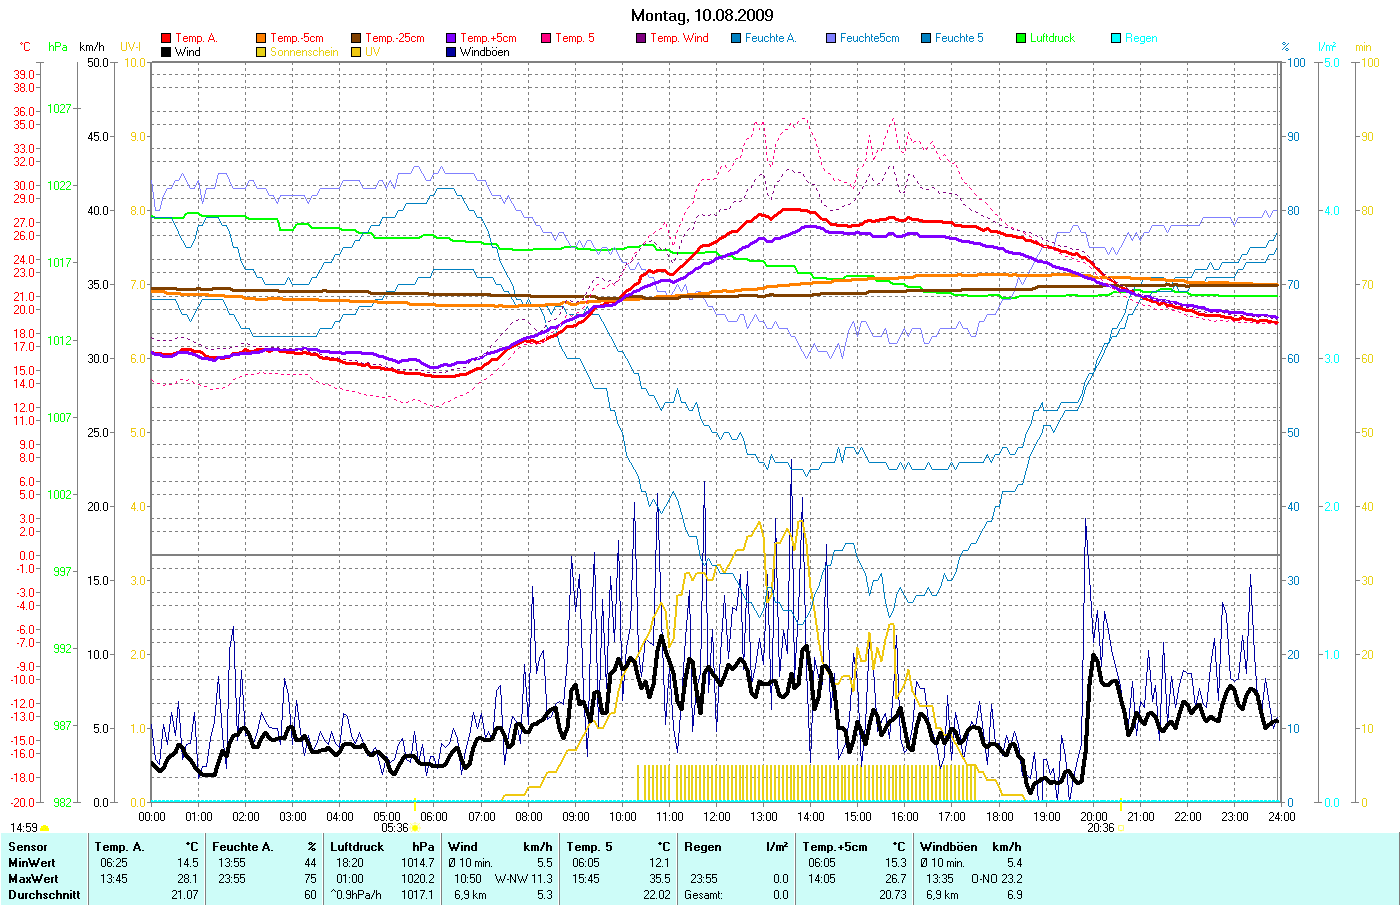This screenshot has width=1400, height=905.
Task: Click the purple Temp.+5cm legend square
Action: (x=451, y=38)
